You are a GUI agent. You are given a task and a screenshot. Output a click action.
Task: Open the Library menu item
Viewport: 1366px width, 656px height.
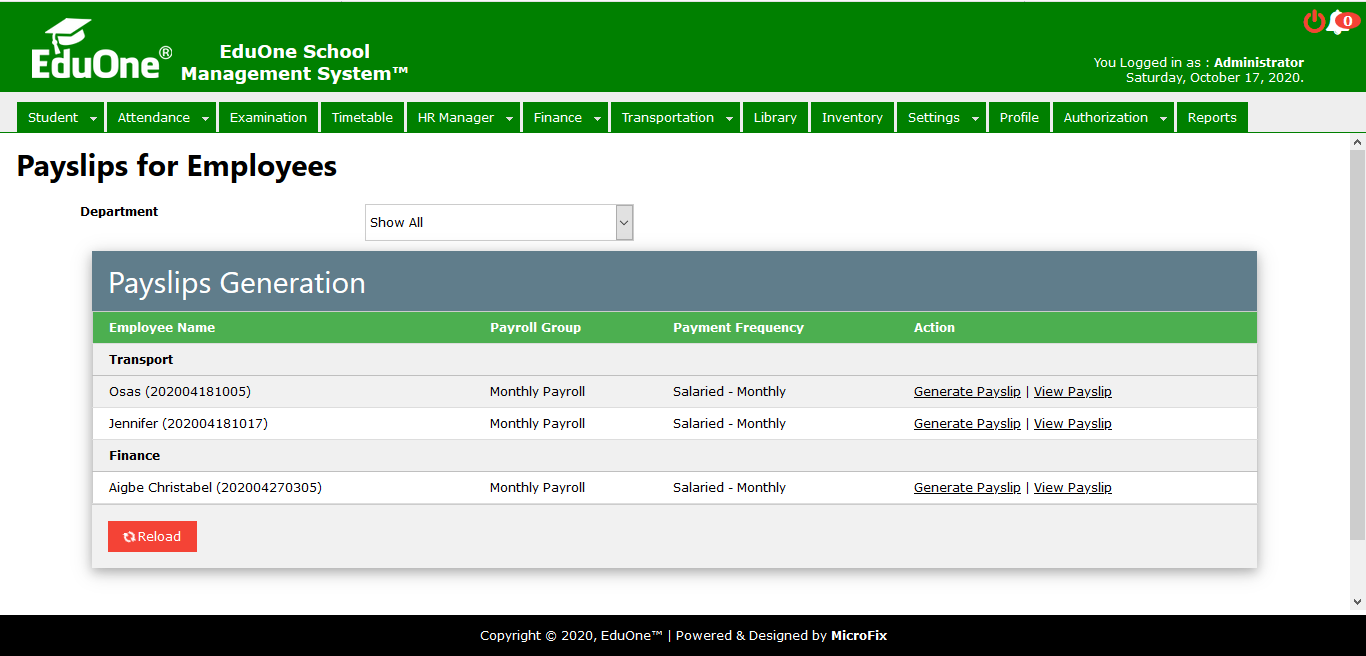pos(775,118)
